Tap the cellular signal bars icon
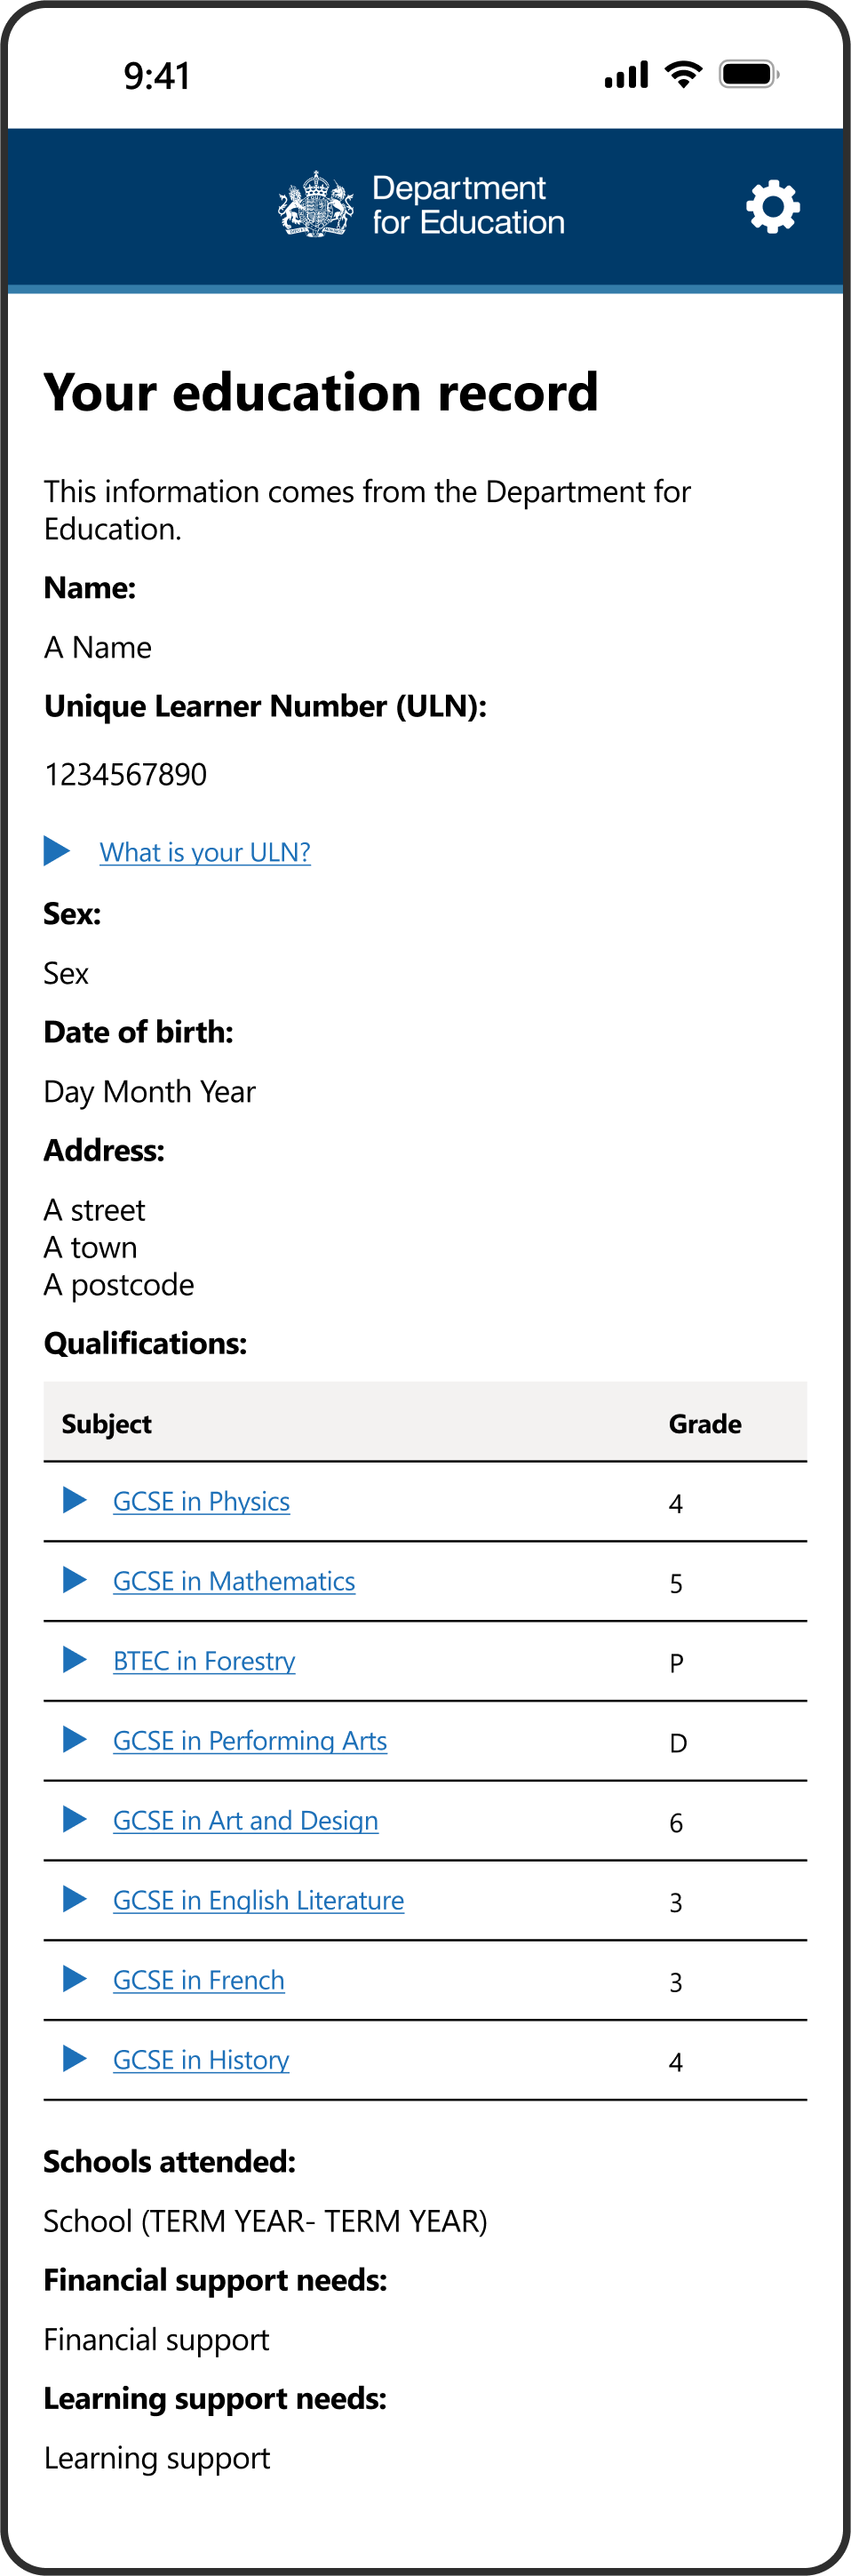 pyautogui.click(x=626, y=75)
